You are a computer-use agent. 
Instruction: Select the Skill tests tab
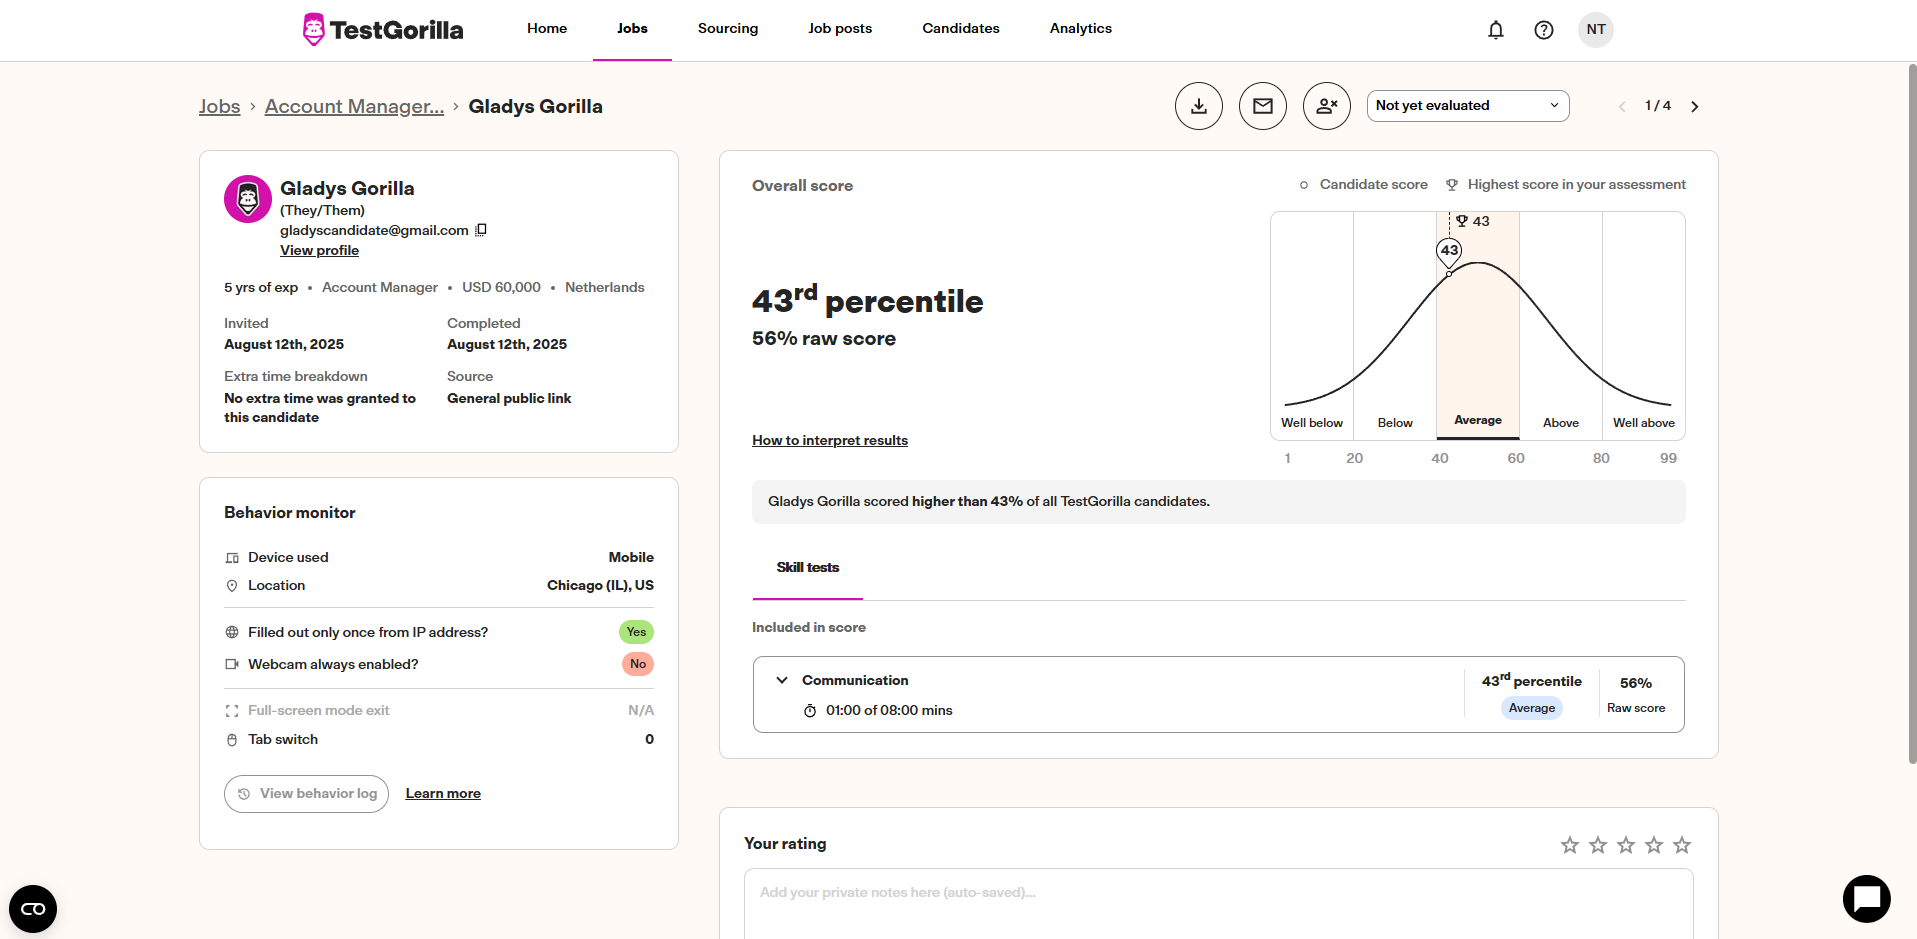point(807,568)
